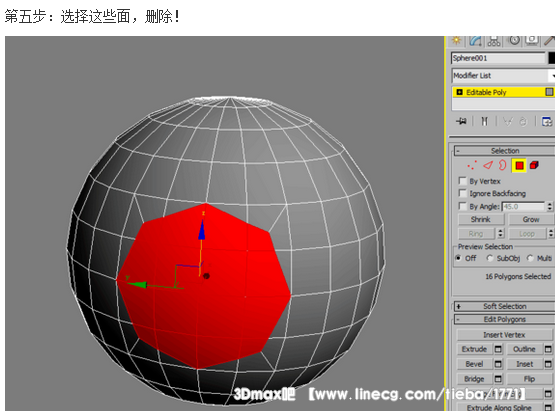Click the By Angle 45.0 field
Viewport: 555px width, 411px height.
point(523,206)
